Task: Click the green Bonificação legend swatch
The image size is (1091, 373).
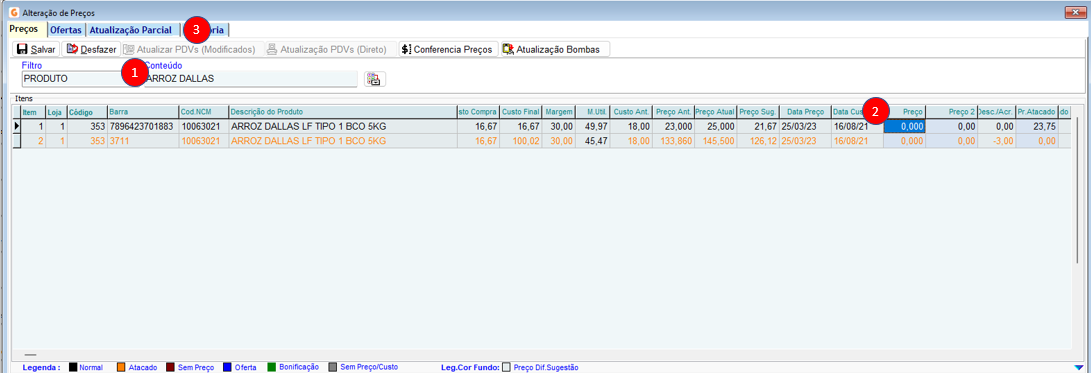Action: point(272,367)
